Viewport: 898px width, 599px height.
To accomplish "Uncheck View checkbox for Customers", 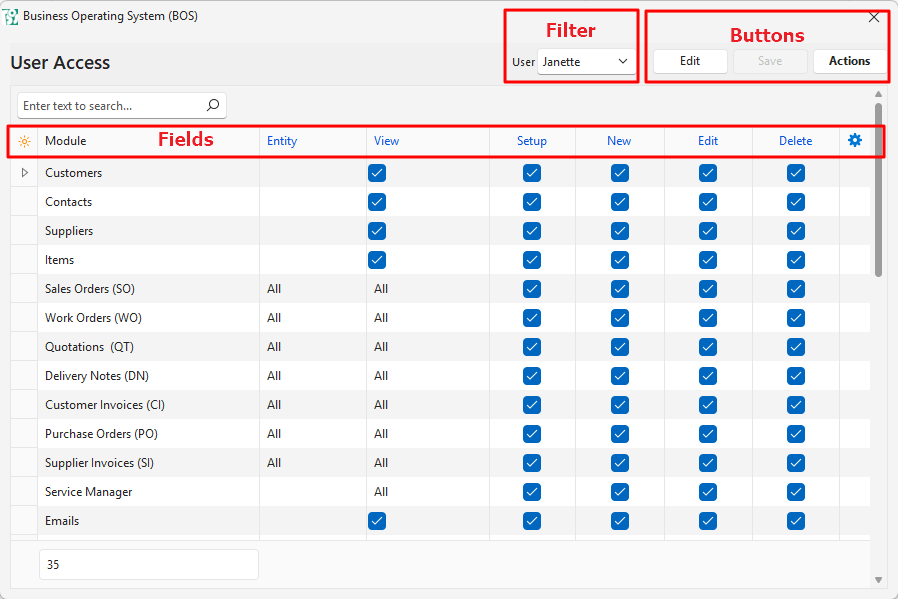I will [x=377, y=173].
